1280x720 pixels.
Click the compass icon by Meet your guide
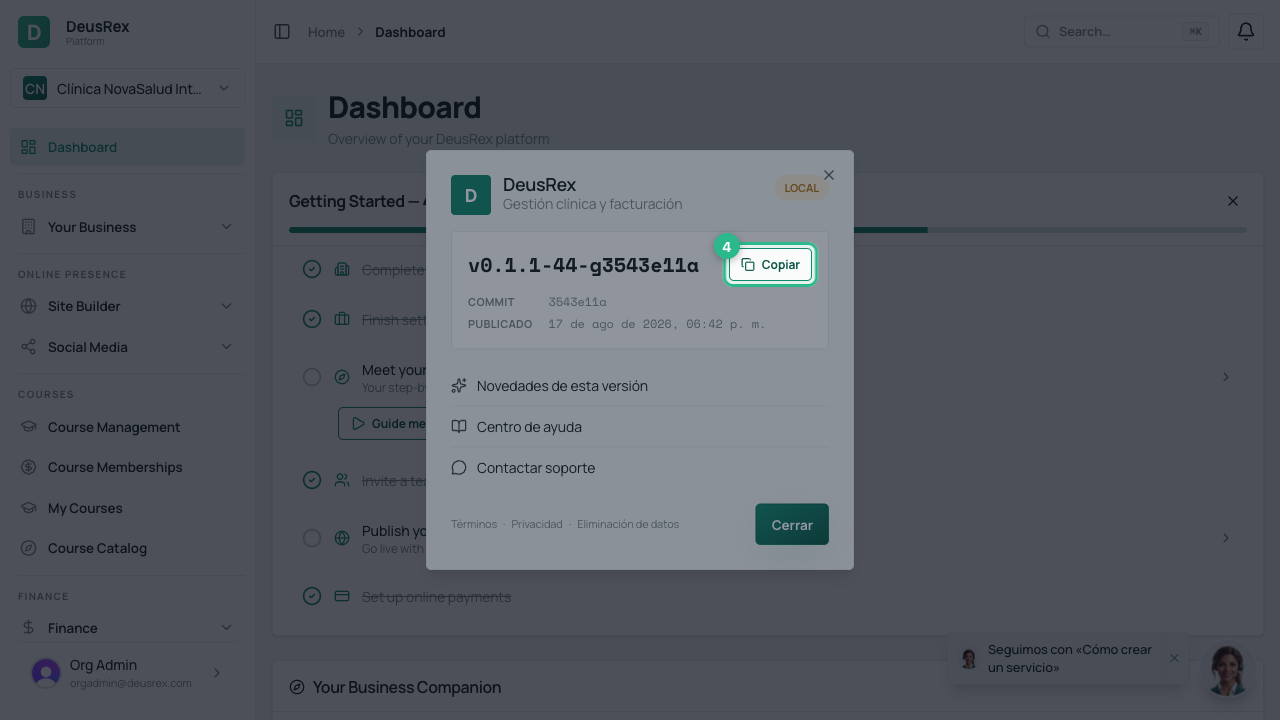coord(342,377)
